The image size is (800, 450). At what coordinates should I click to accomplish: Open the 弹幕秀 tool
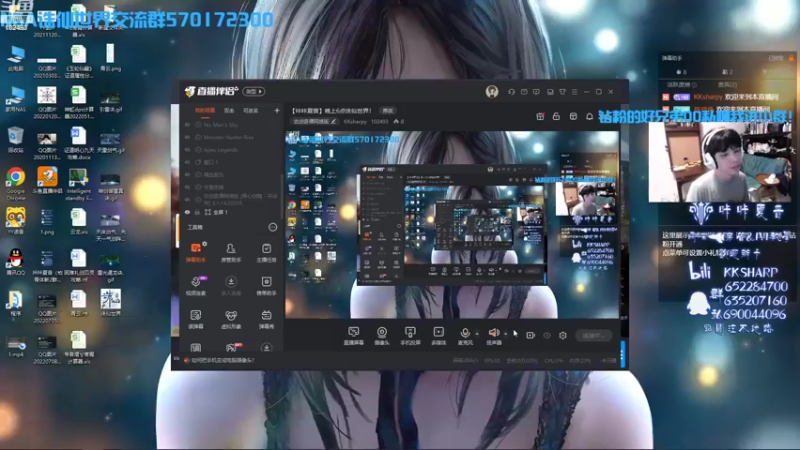click(266, 319)
